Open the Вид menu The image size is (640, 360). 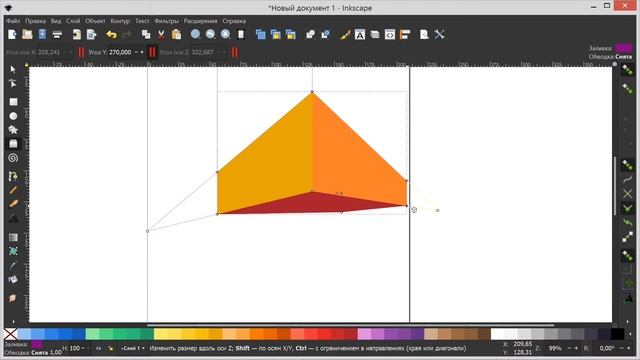click(x=56, y=21)
